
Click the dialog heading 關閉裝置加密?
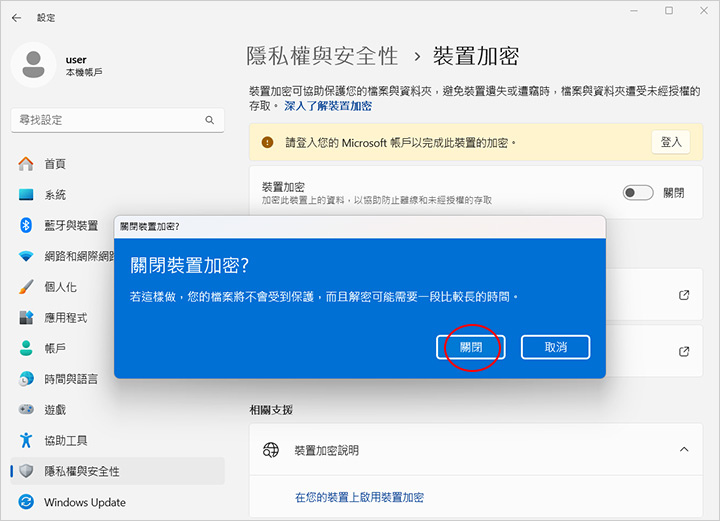189,265
